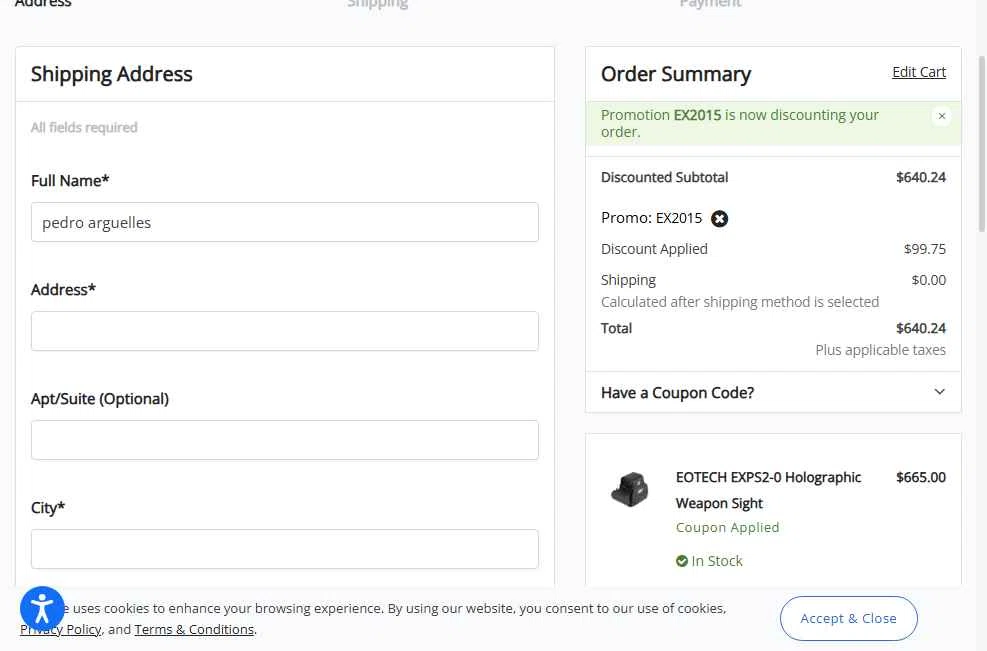Screen dimensions: 987x651
Task: Open the Have a Coupon Code section
Action: click(678, 392)
